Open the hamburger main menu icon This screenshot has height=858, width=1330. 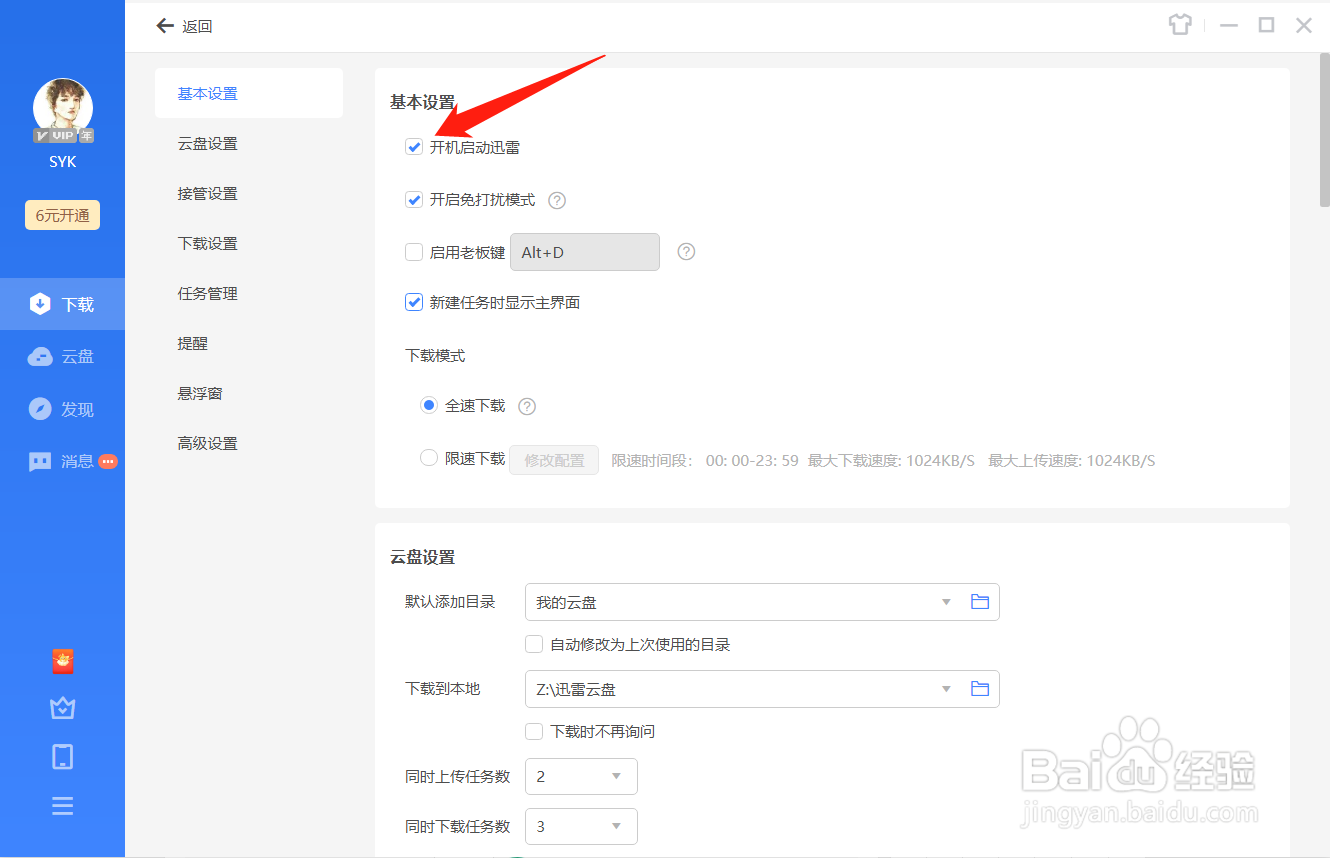click(63, 806)
